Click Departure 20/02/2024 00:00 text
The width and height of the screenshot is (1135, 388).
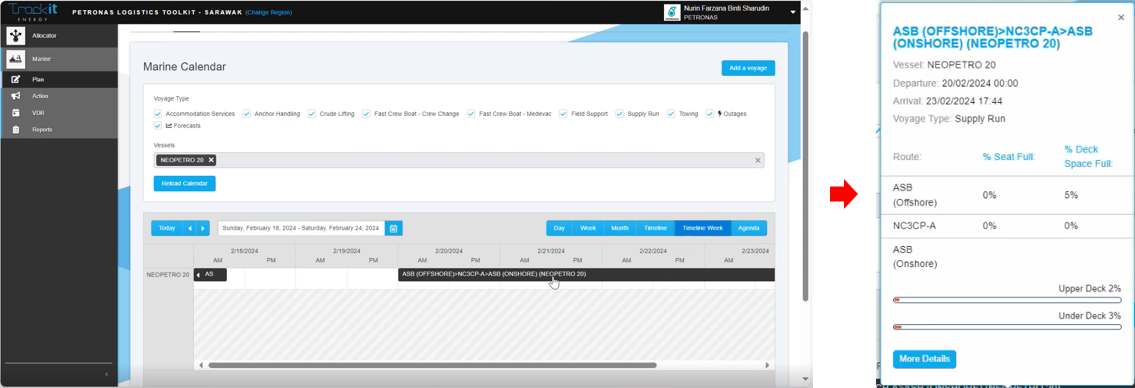point(955,83)
